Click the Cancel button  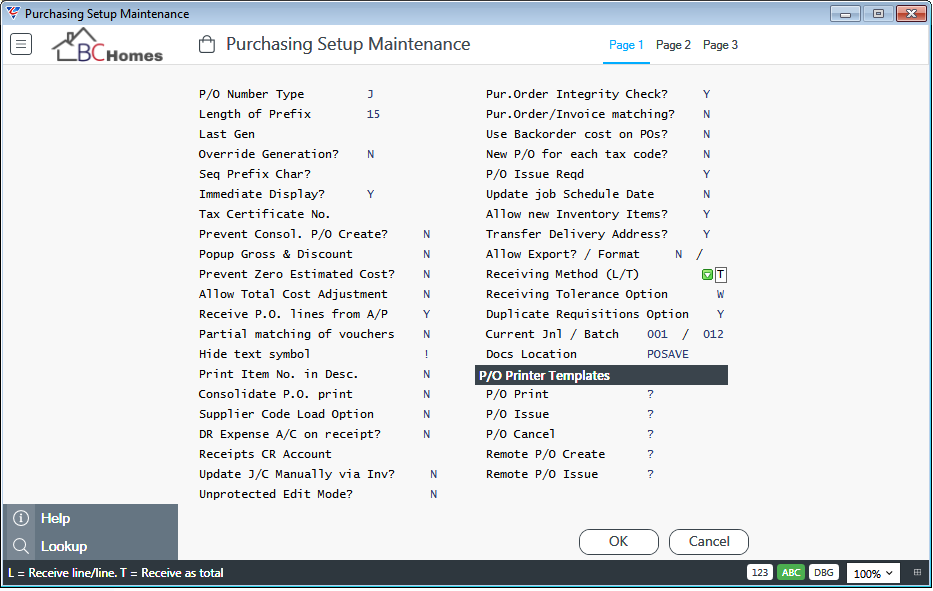pyautogui.click(x=709, y=542)
